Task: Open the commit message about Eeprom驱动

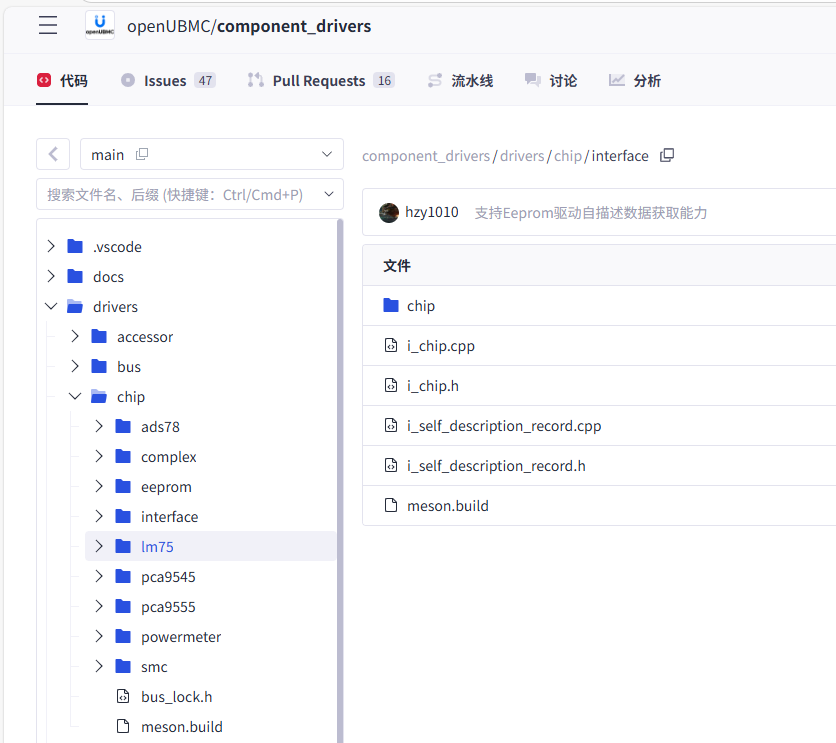Action: [x=590, y=213]
